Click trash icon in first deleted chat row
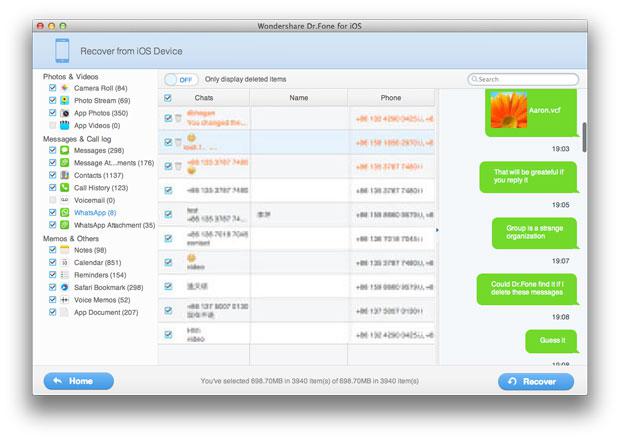This screenshot has width=620, height=440. [x=178, y=118]
